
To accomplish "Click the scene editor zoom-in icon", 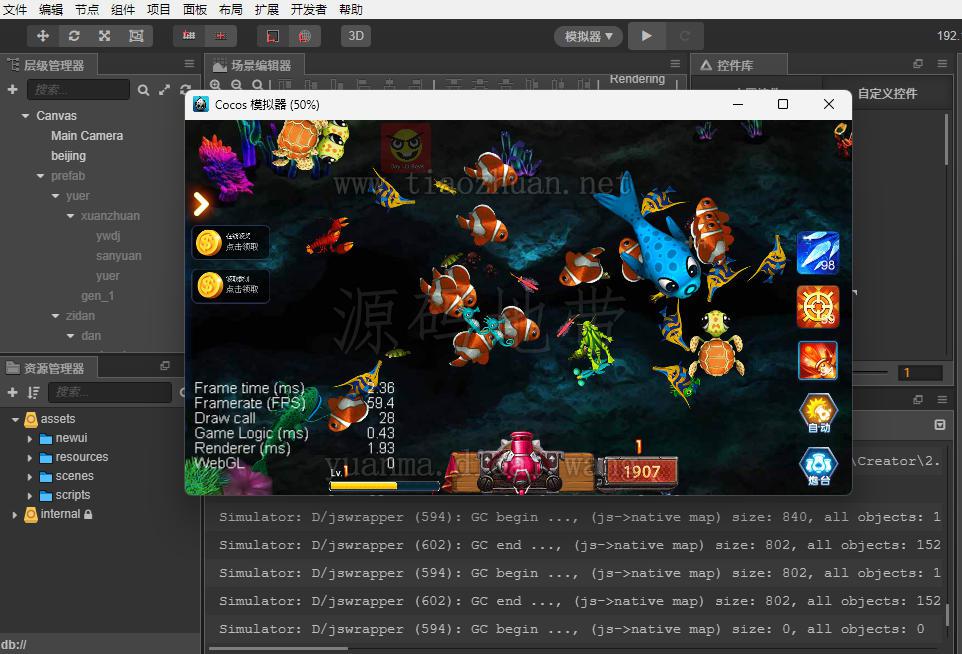I will [215, 85].
